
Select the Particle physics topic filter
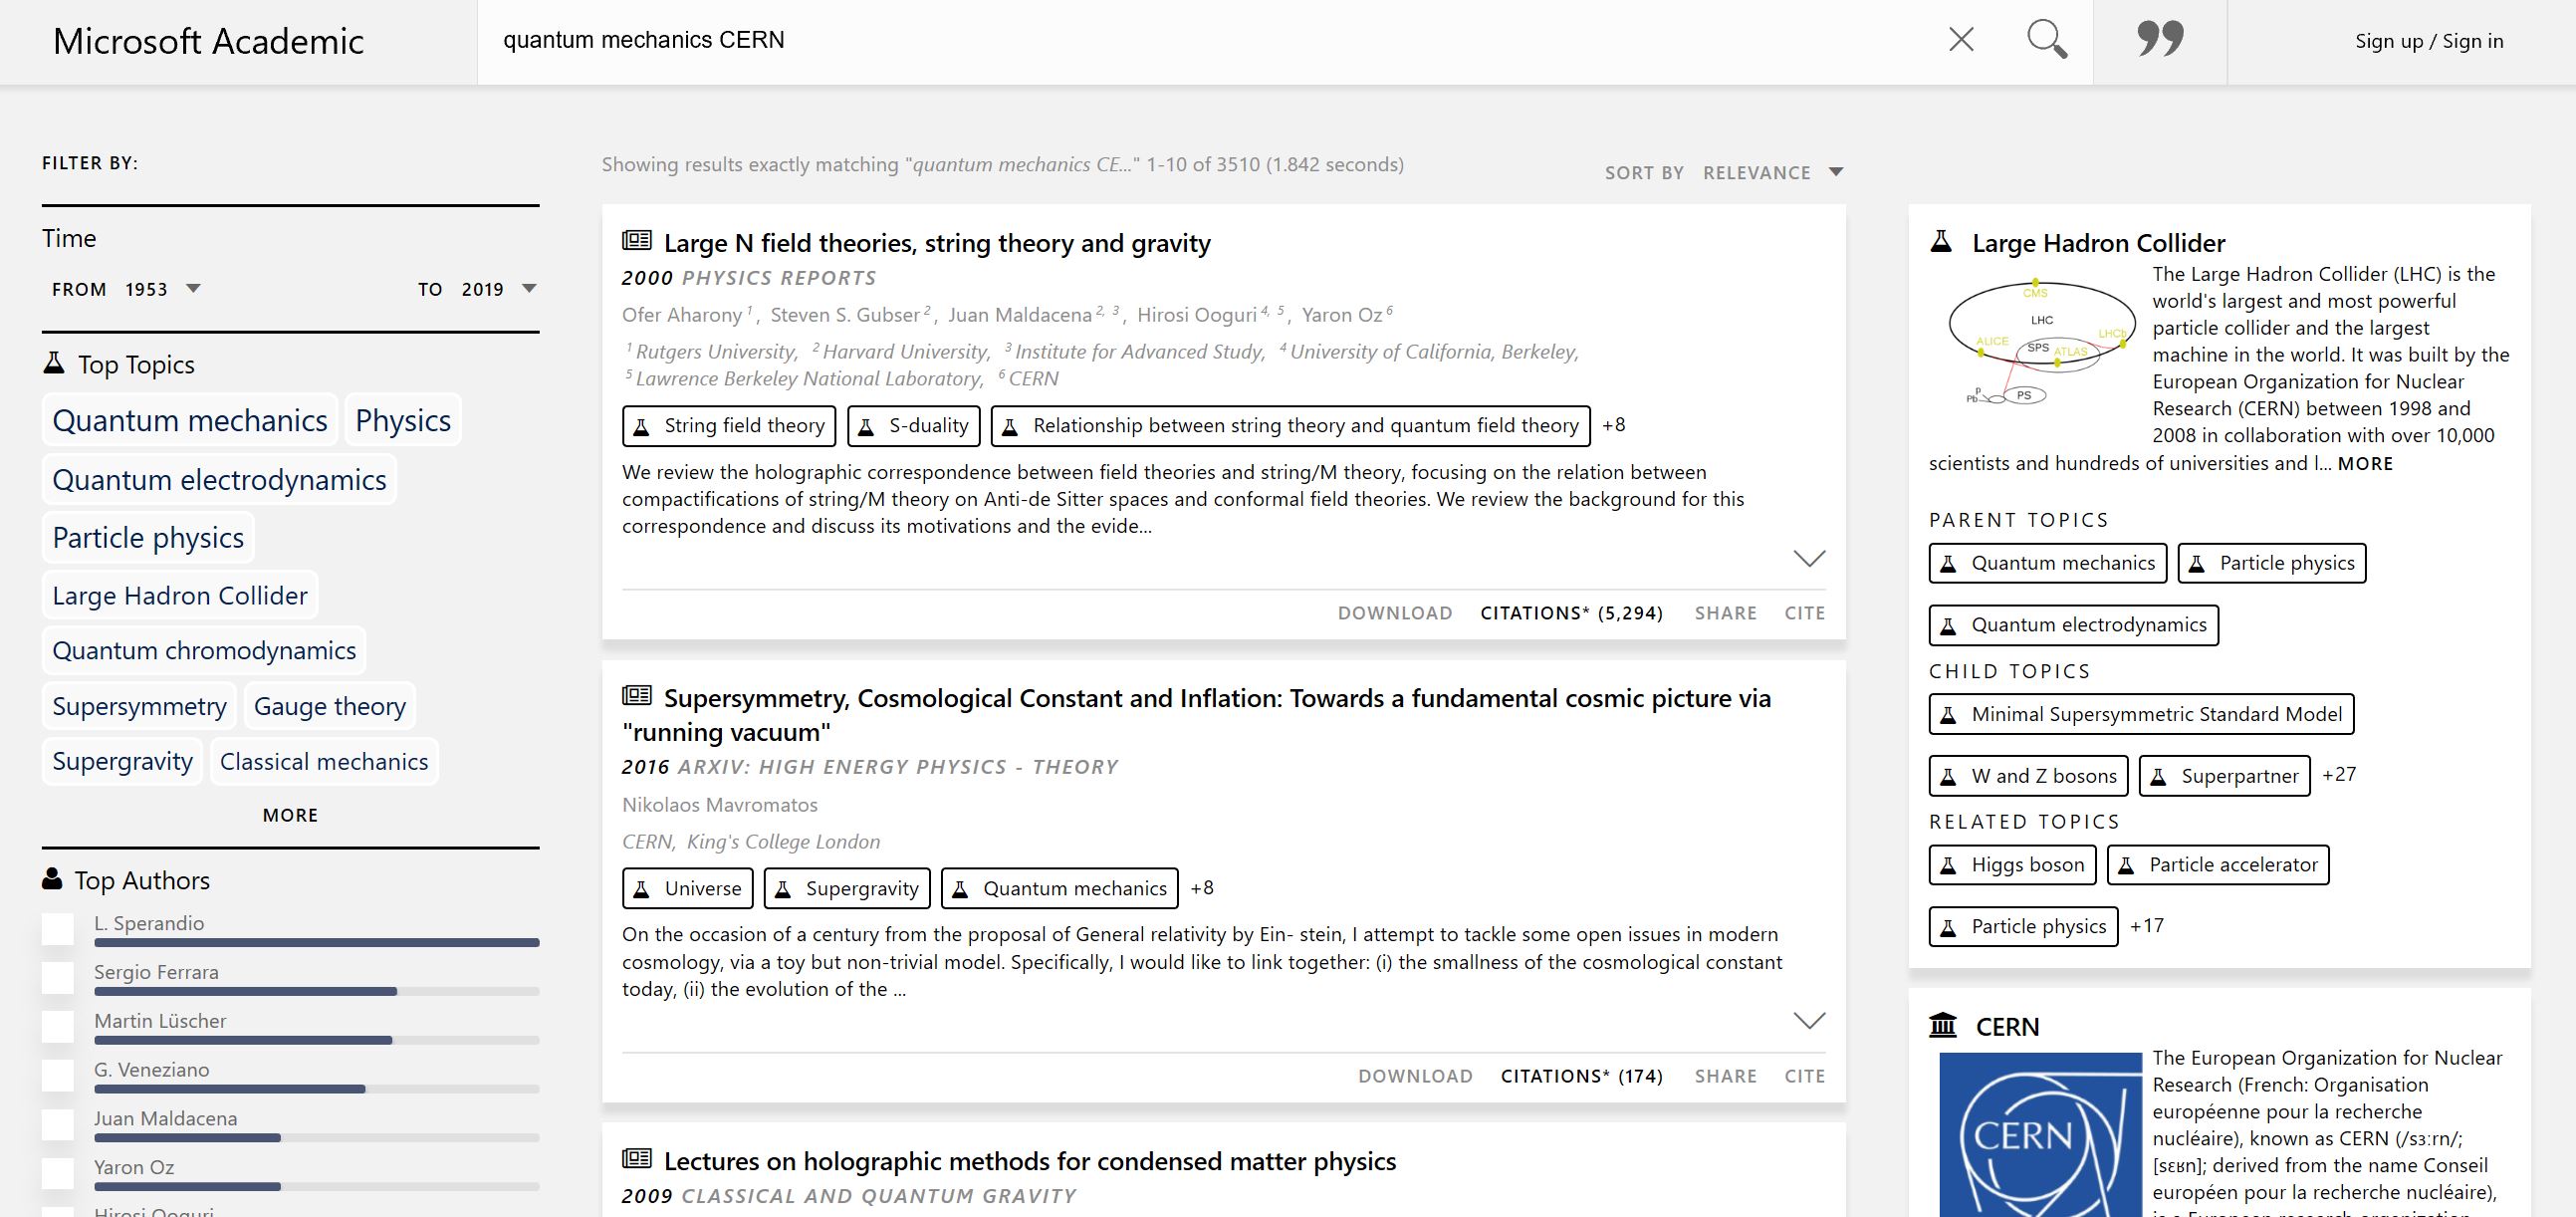coord(147,537)
